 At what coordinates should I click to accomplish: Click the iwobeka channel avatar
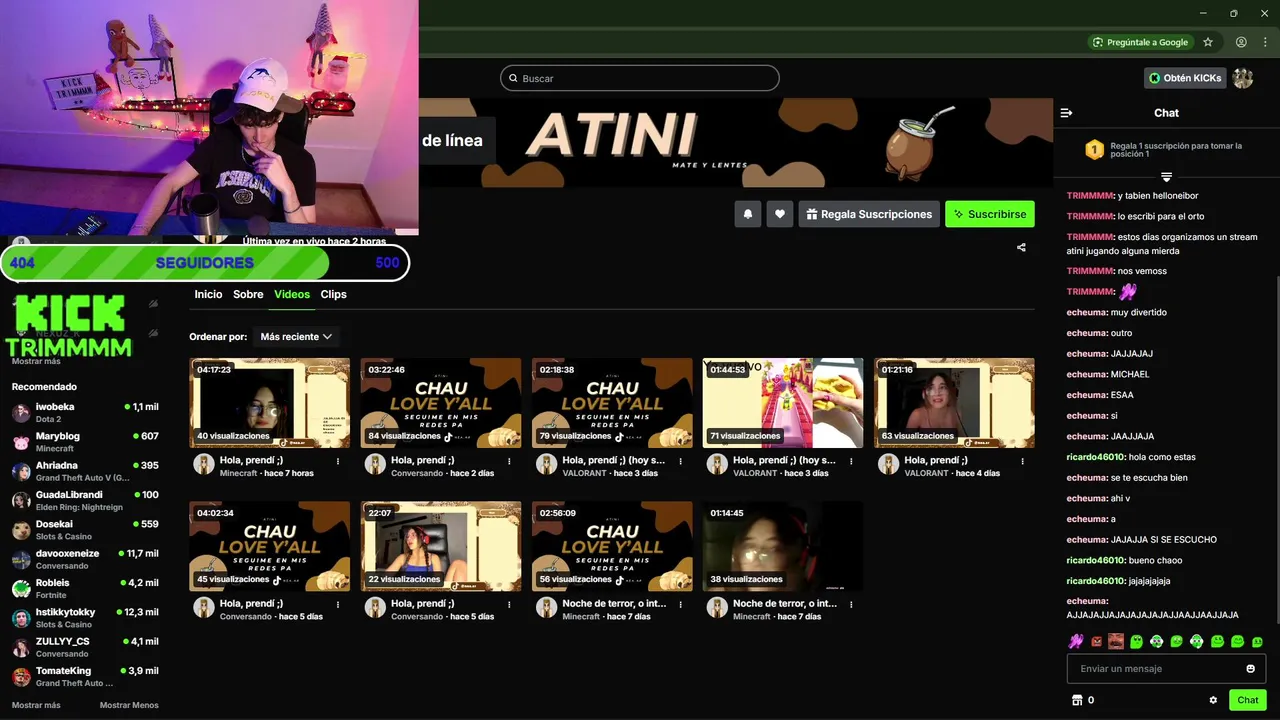(x=21, y=412)
